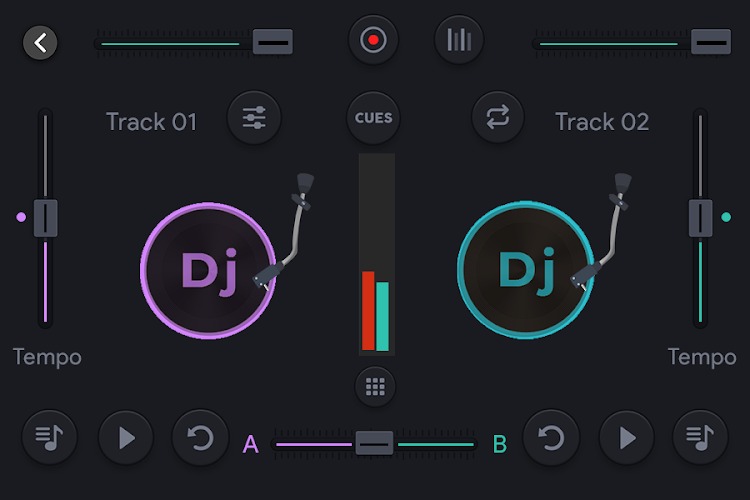This screenshot has width=750, height=500.
Task: Click the purple A crossfader label
Action: (x=251, y=444)
